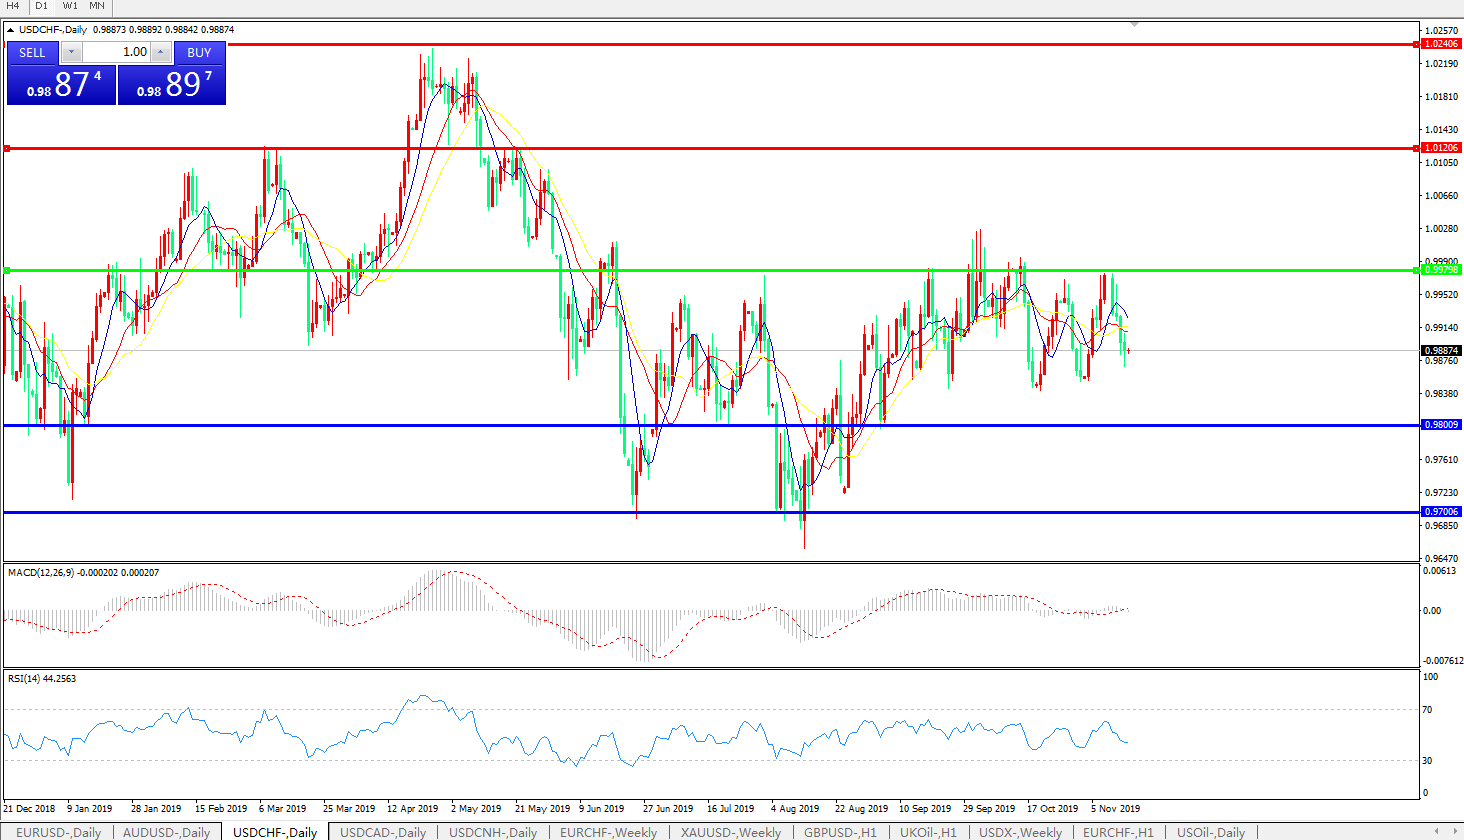Select the red 1.02406 price label
This screenshot has width=1464, height=840.
[1441, 44]
